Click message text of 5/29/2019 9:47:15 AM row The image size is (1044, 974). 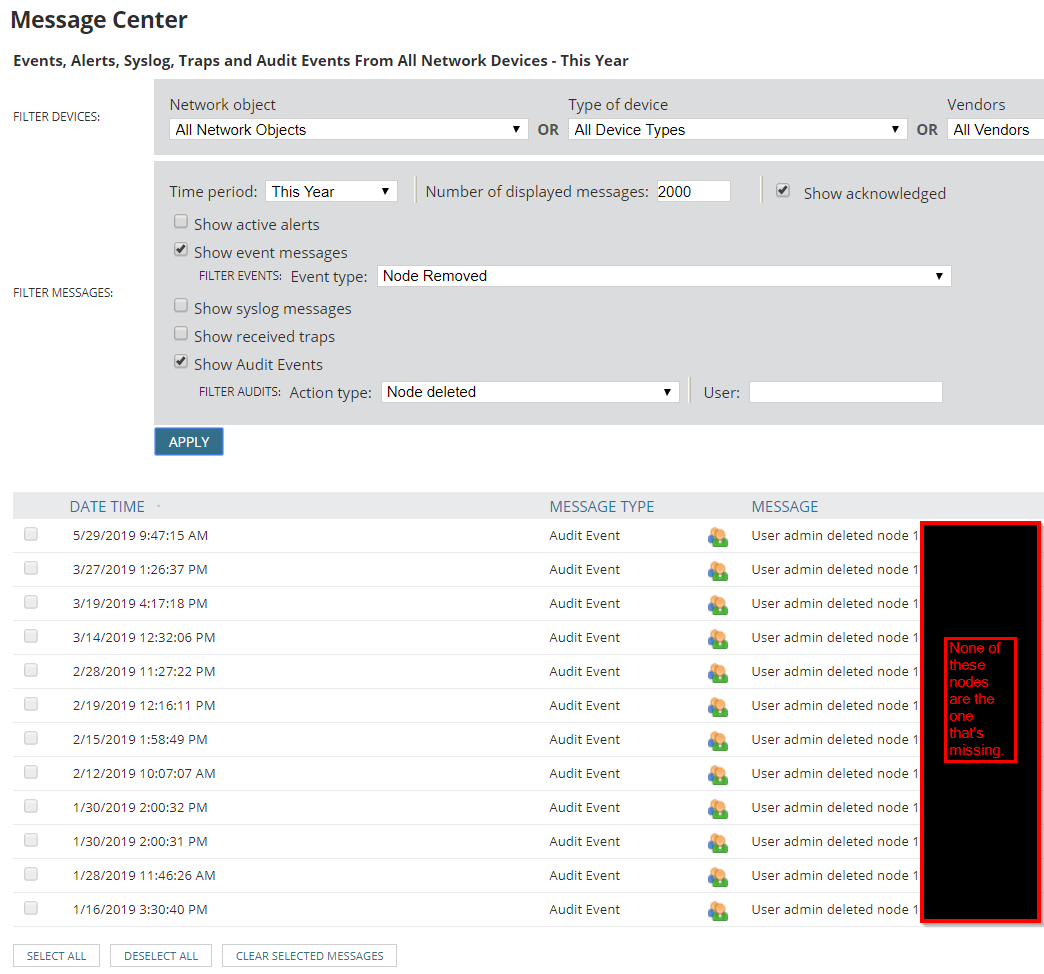tap(835, 535)
